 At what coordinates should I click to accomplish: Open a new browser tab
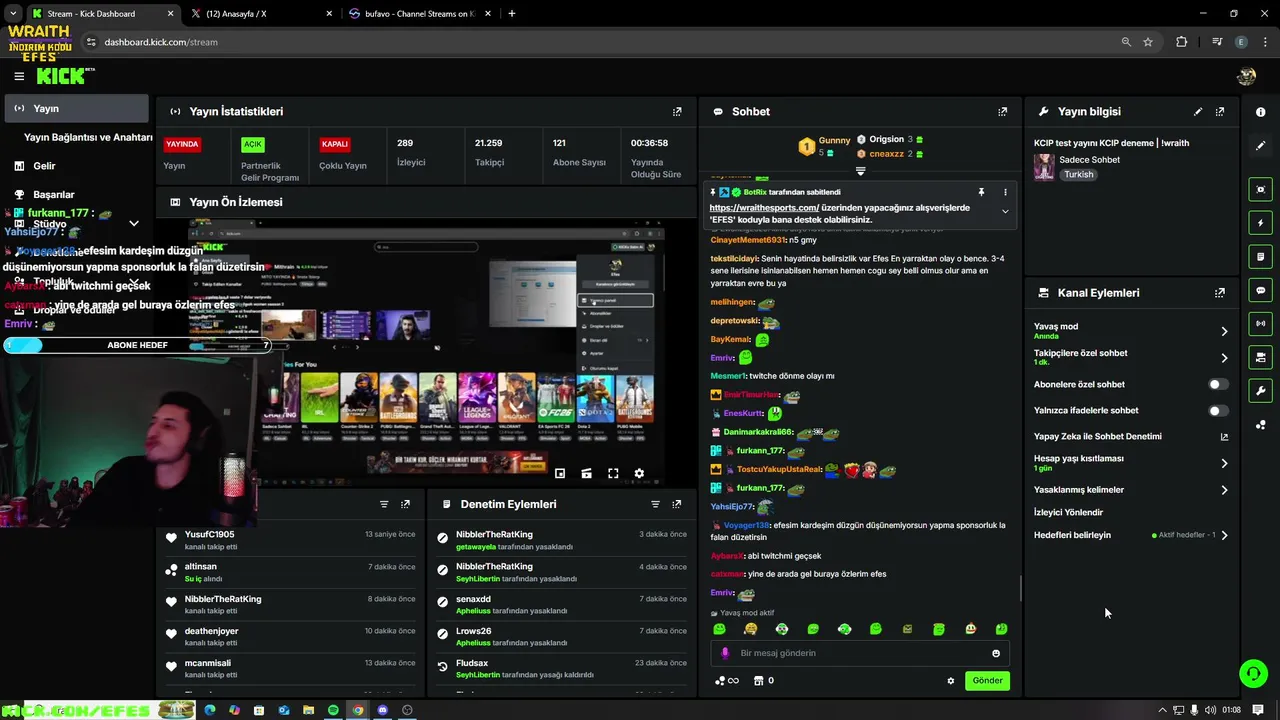click(512, 14)
